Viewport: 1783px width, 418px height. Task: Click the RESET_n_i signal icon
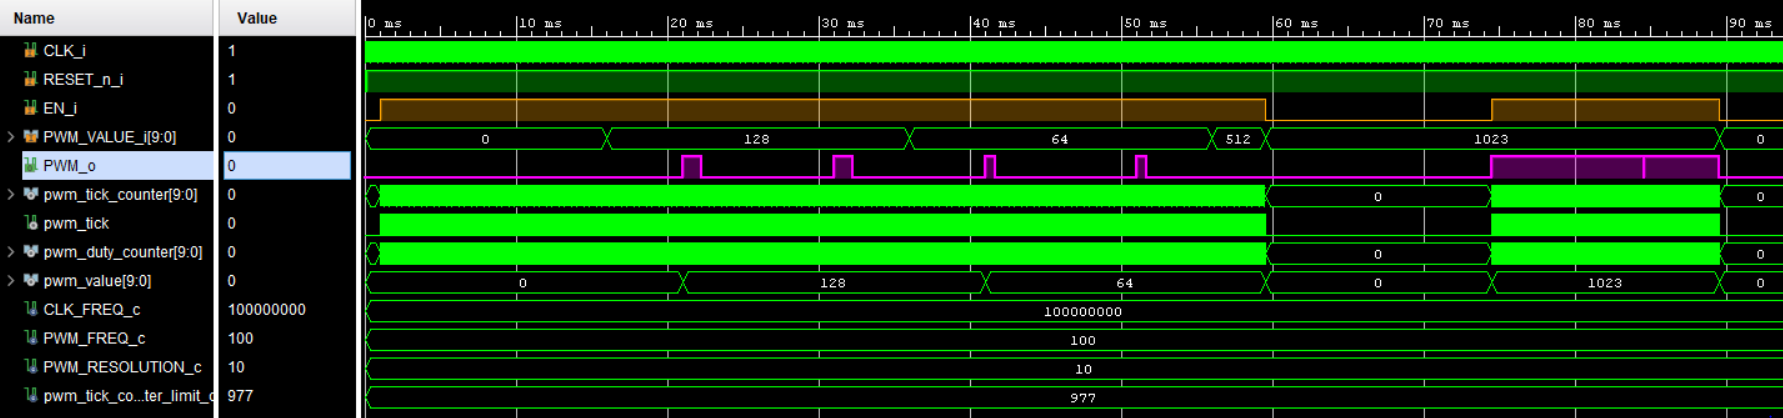30,79
